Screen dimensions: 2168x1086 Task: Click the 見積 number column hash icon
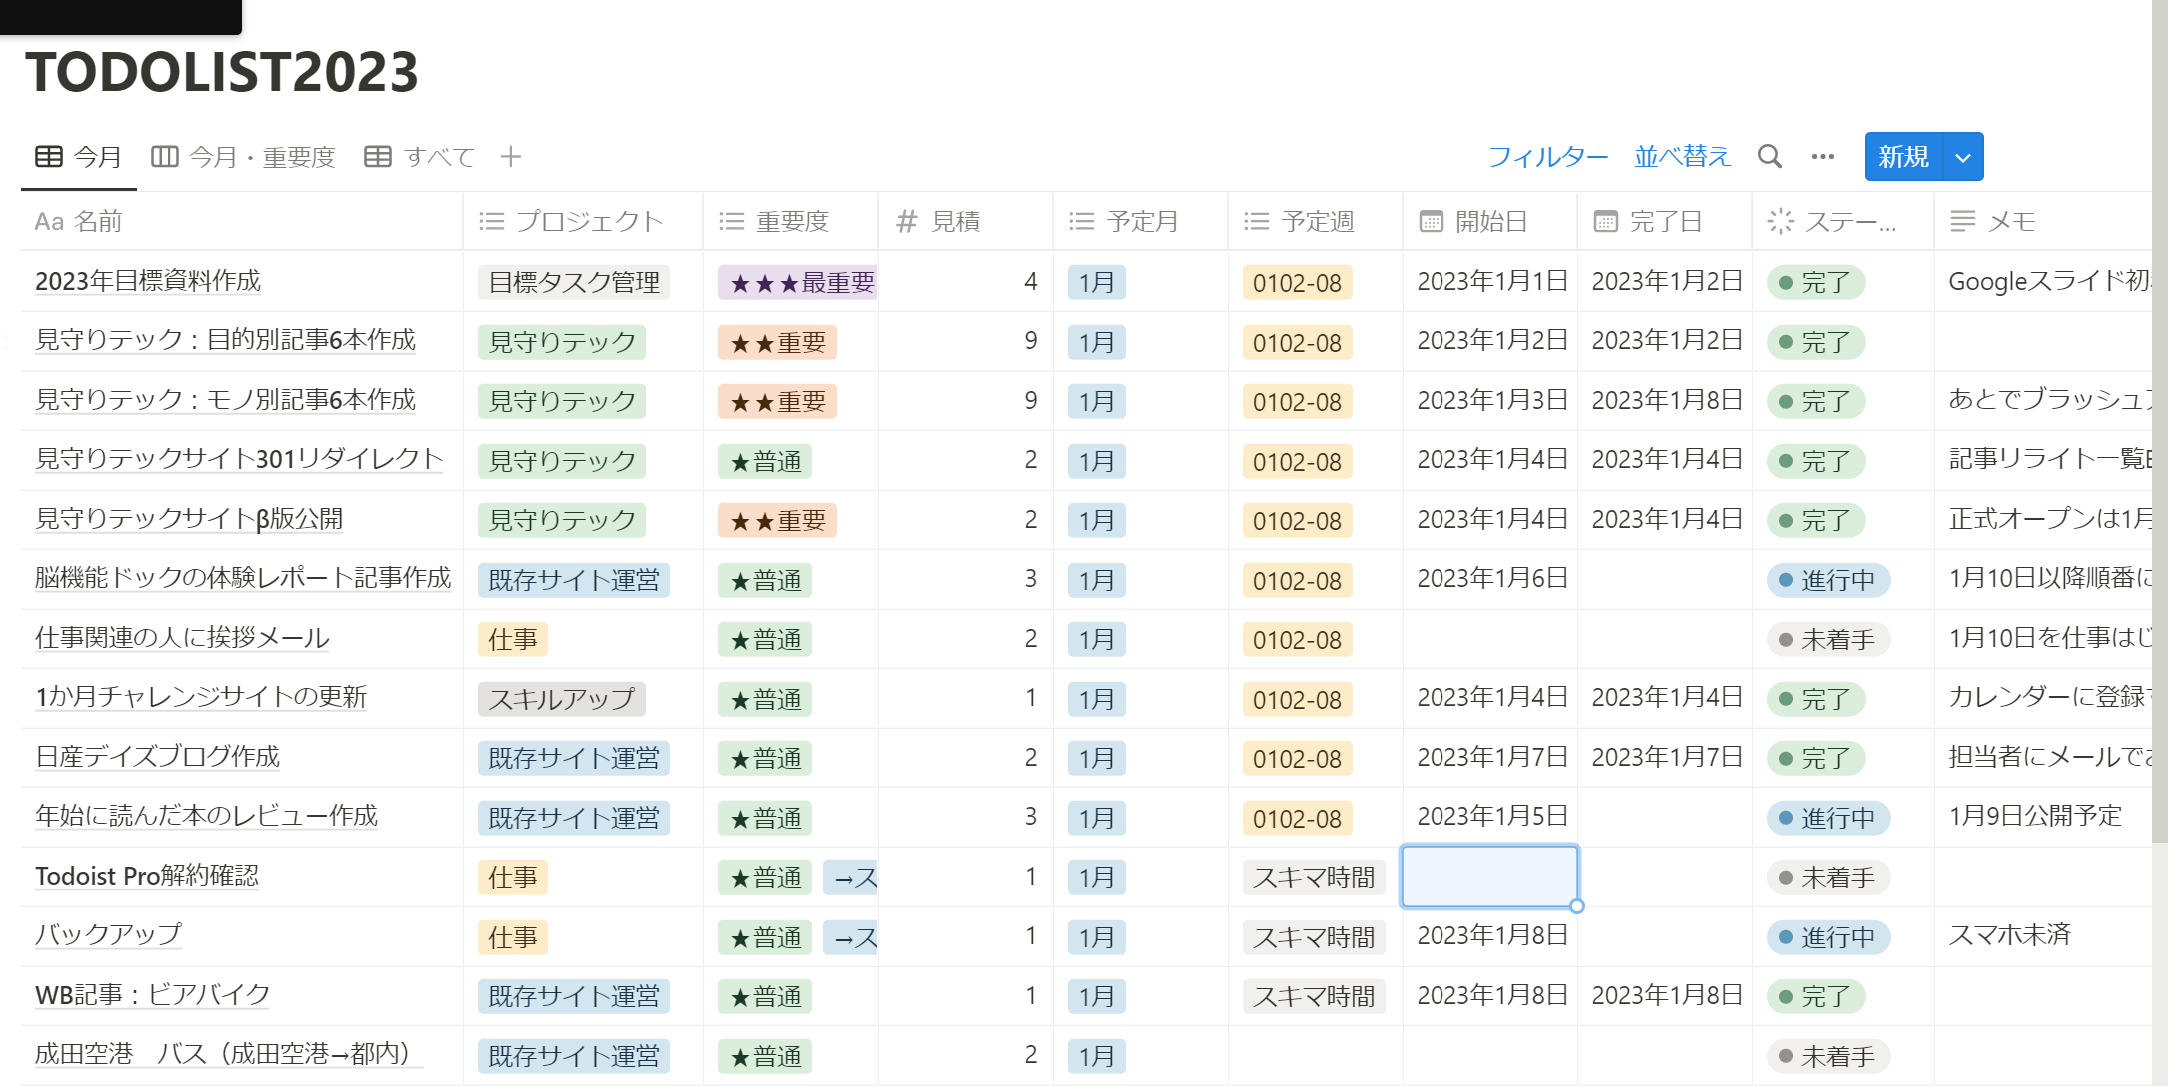tap(906, 221)
